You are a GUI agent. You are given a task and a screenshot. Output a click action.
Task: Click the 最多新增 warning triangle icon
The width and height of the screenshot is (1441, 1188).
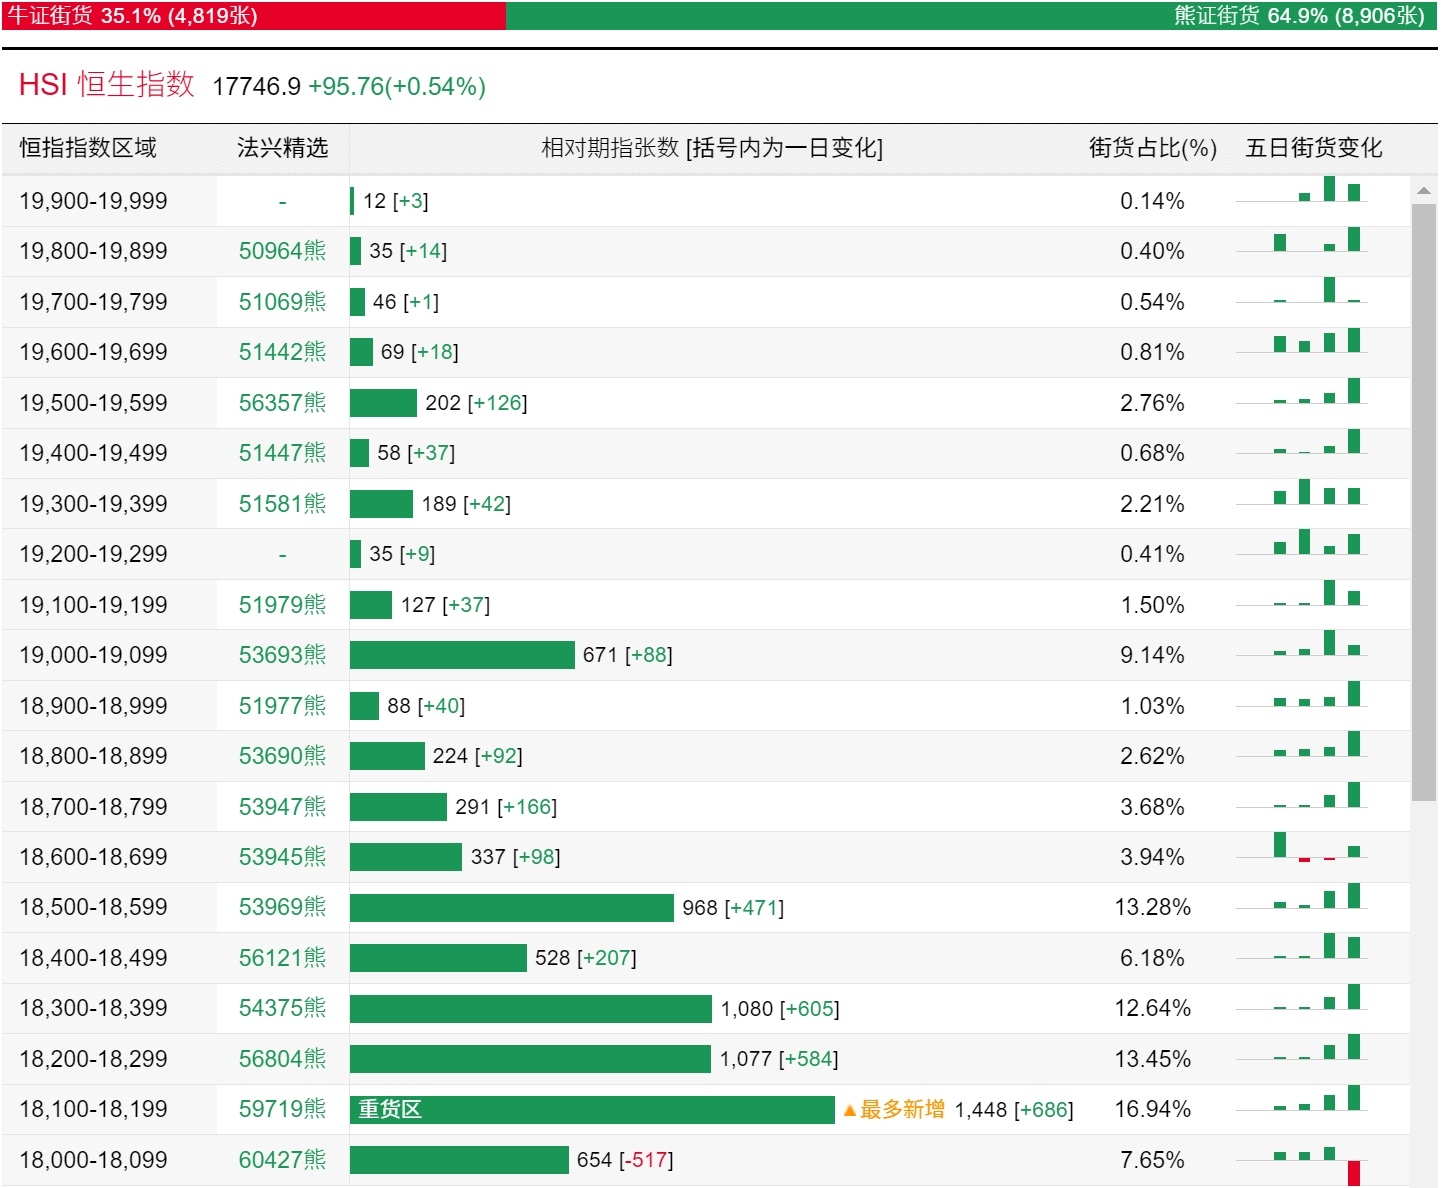[x=850, y=1110]
